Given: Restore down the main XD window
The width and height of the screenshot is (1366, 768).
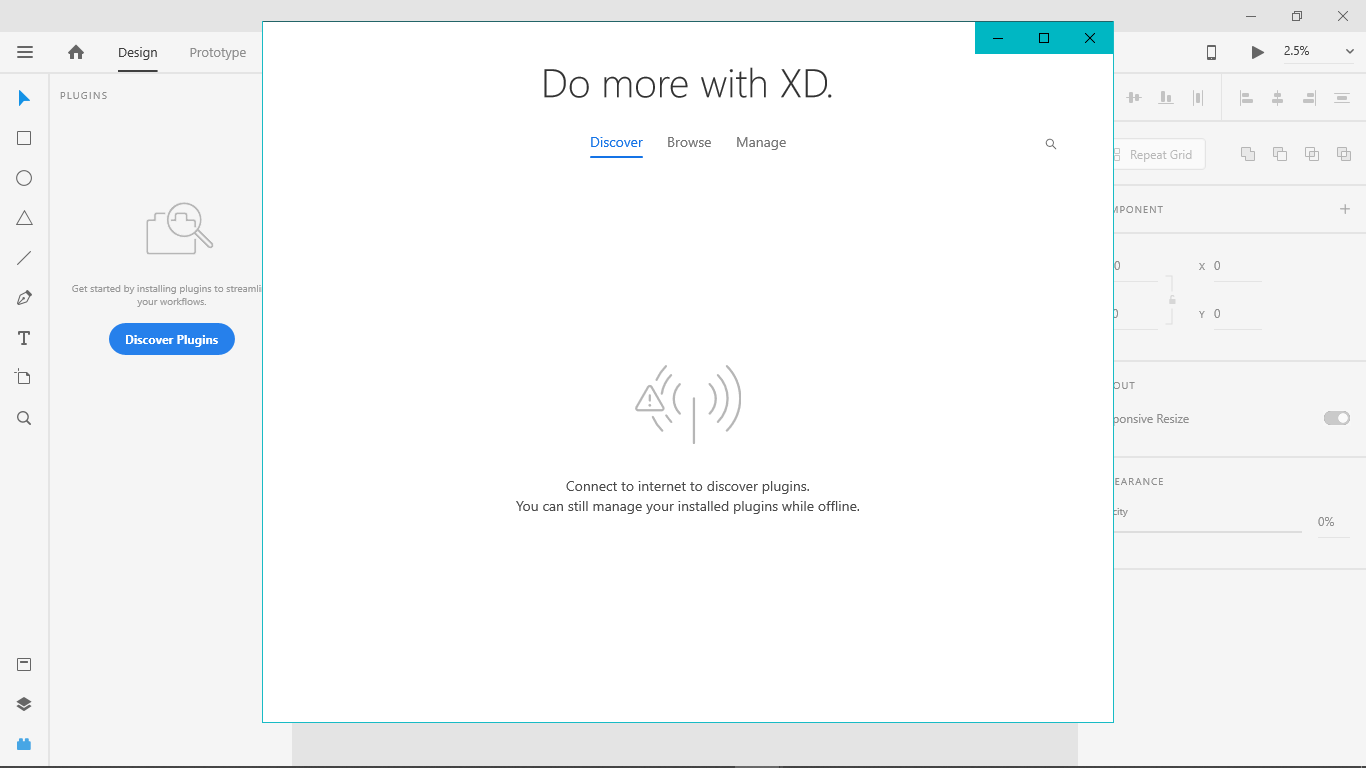Looking at the screenshot, I should (1297, 16).
